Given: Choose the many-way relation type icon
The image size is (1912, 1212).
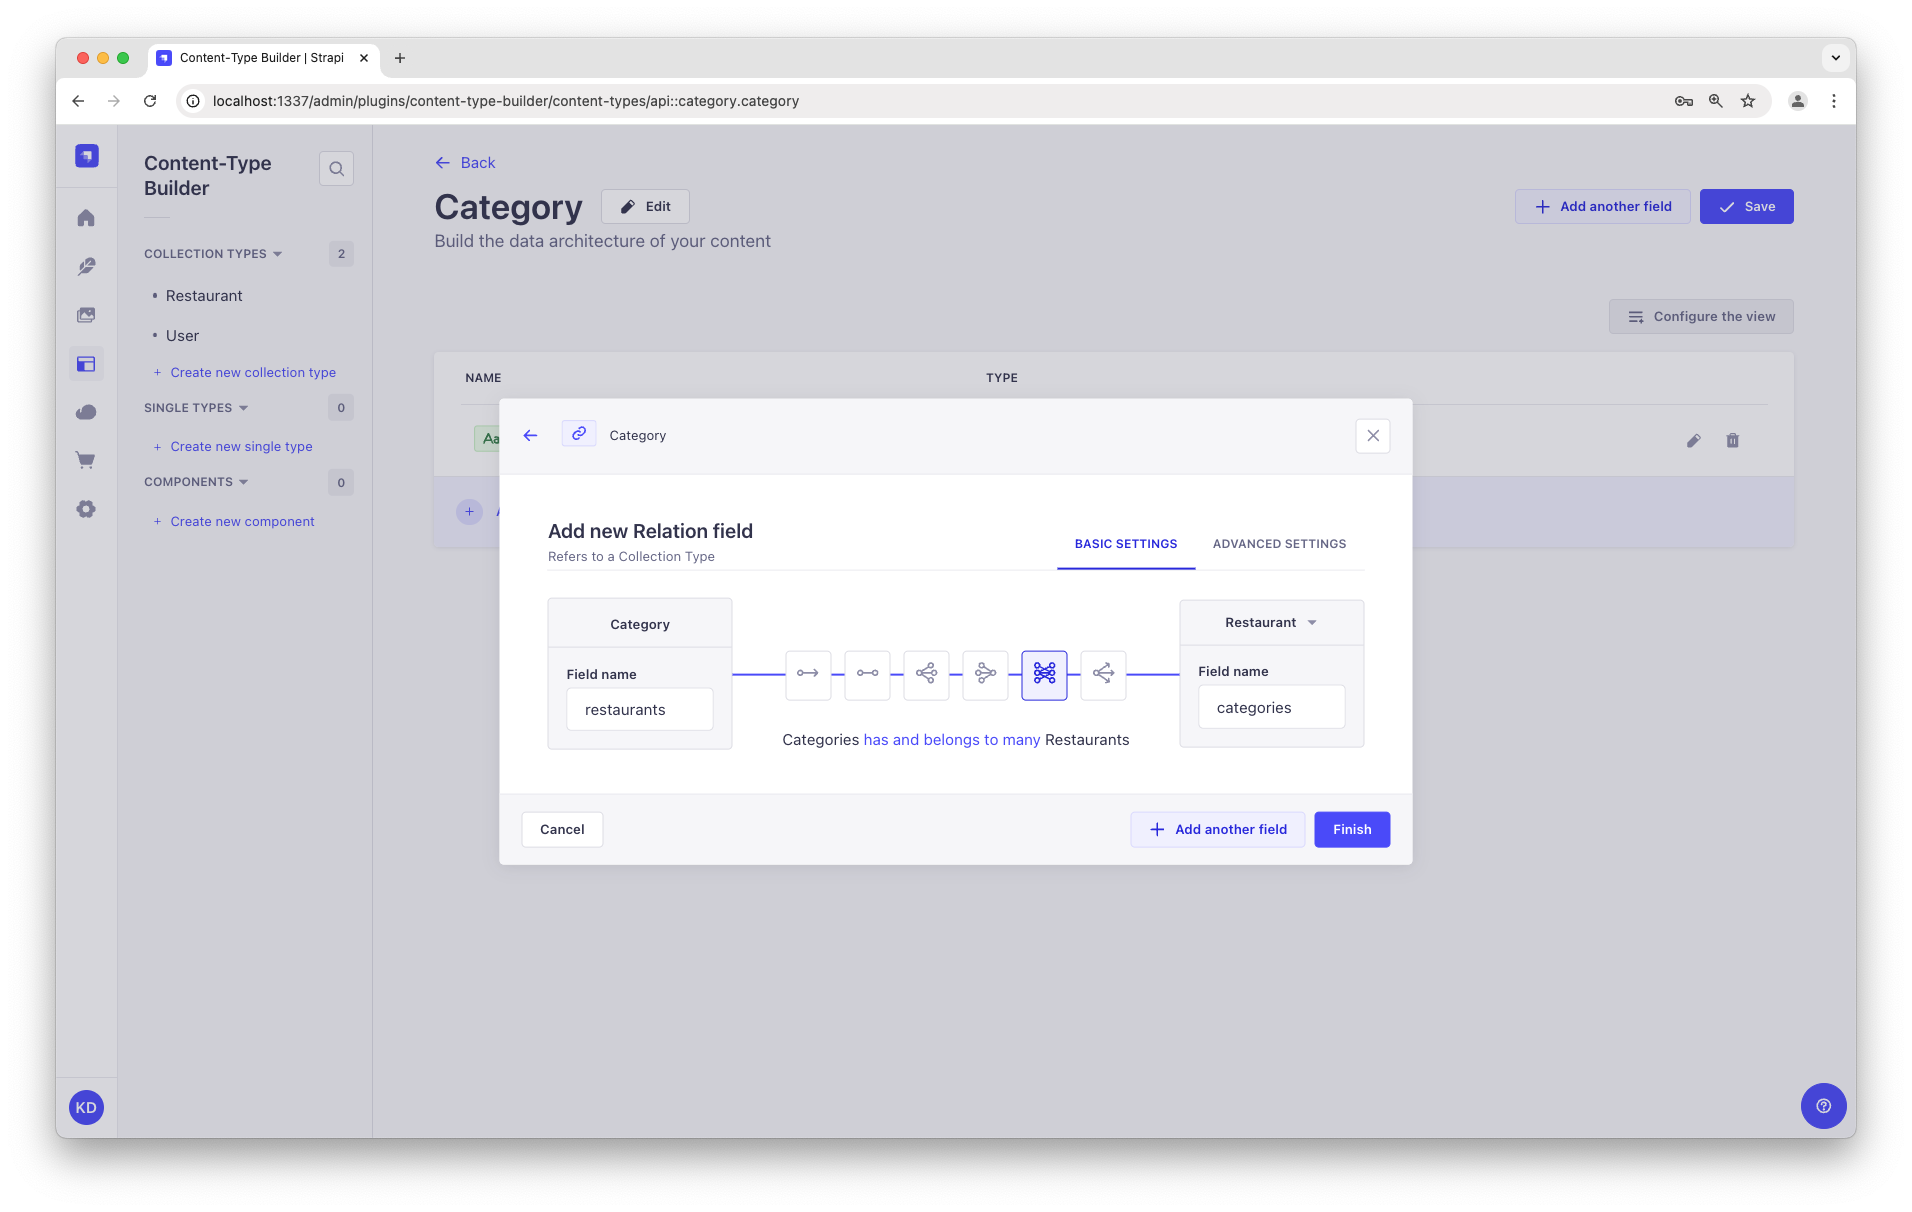Looking at the screenshot, I should [x=1103, y=675].
